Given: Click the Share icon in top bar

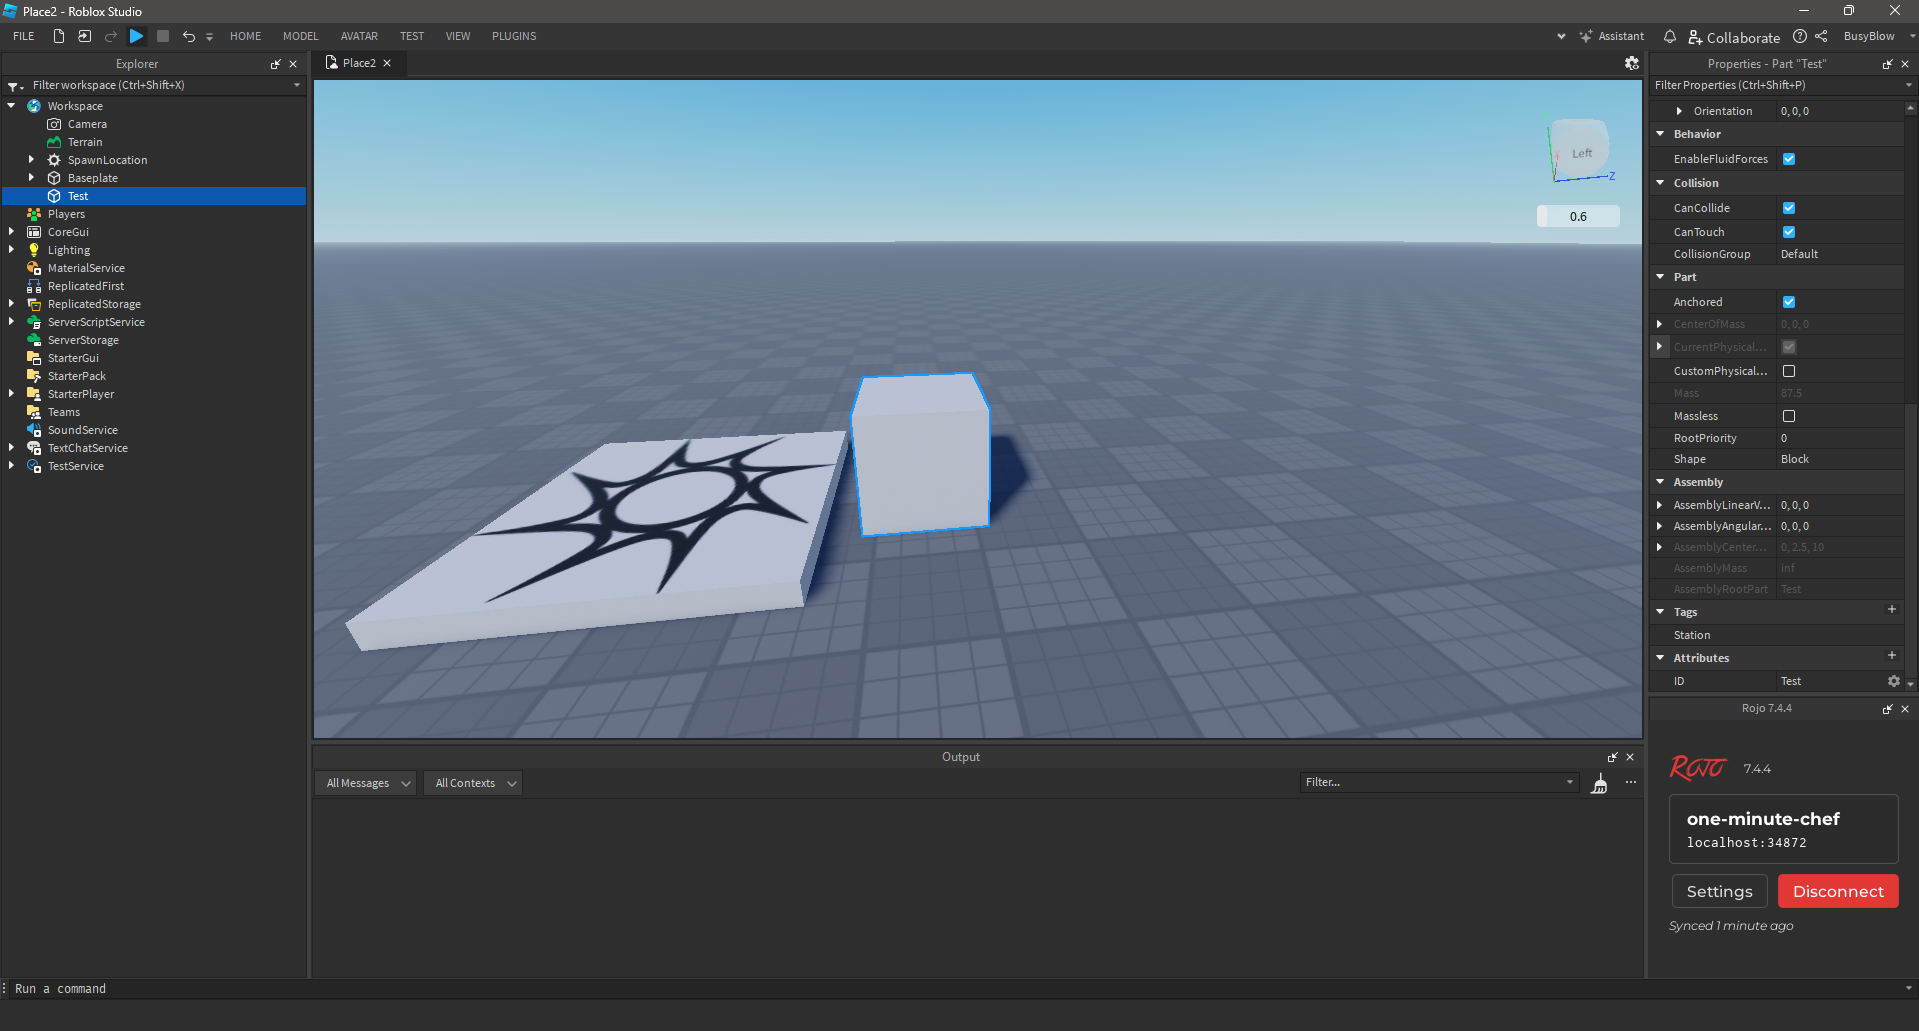Looking at the screenshot, I should pos(1821,36).
